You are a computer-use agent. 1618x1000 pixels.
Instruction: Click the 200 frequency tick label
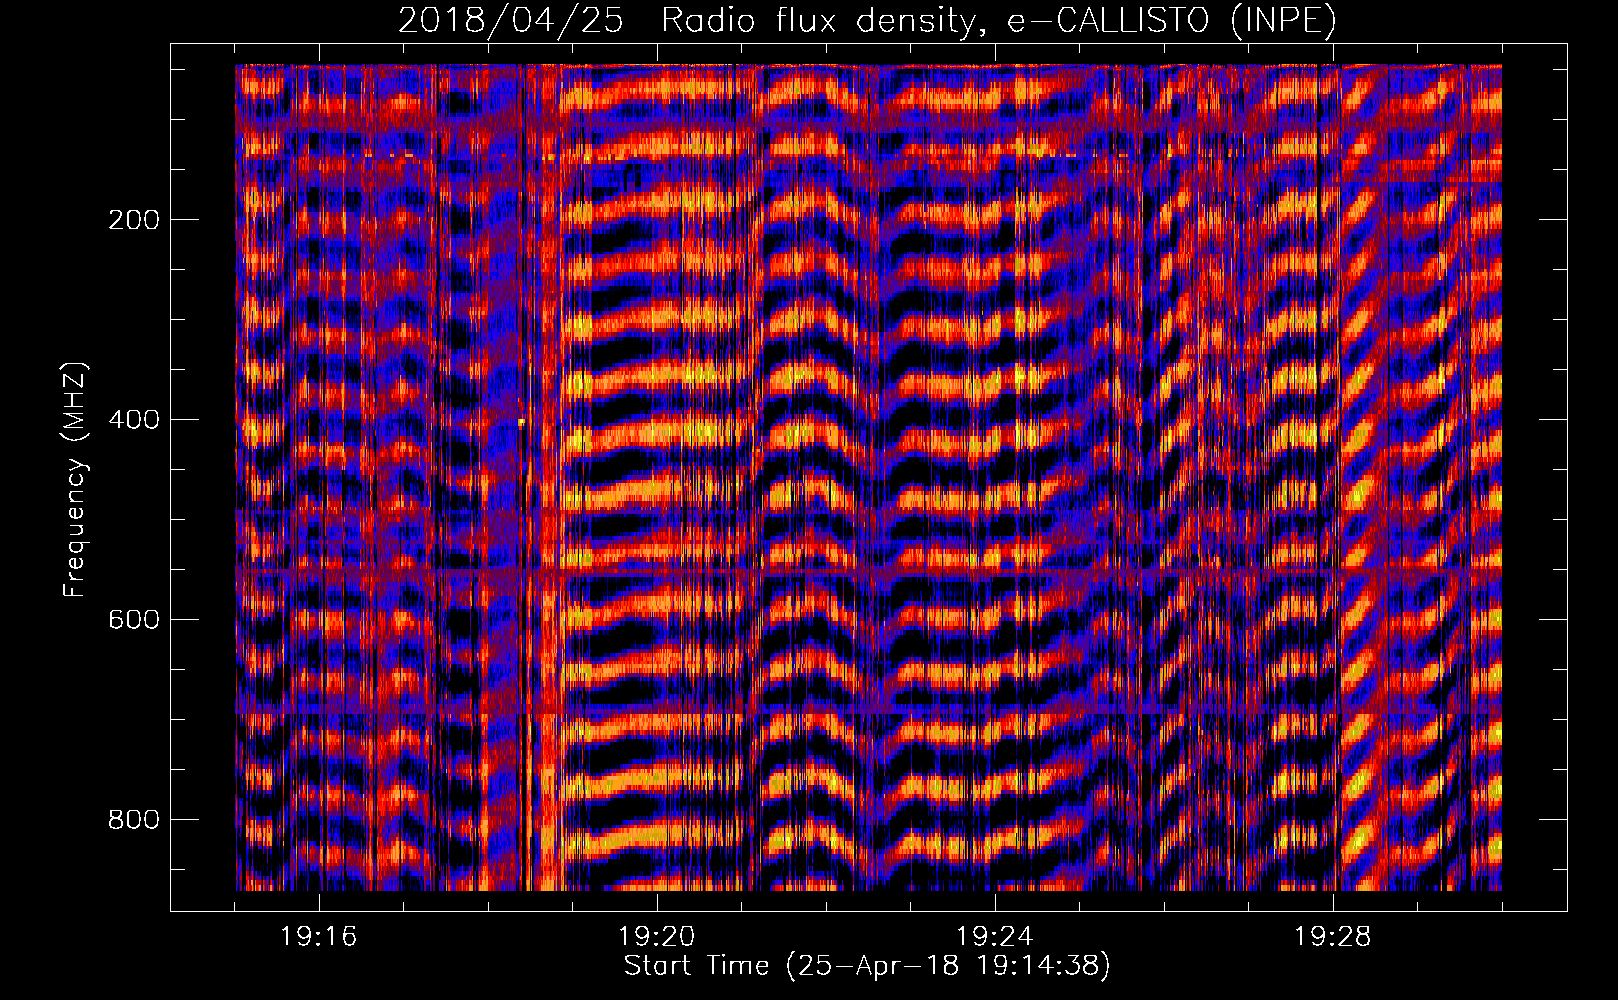point(134,220)
